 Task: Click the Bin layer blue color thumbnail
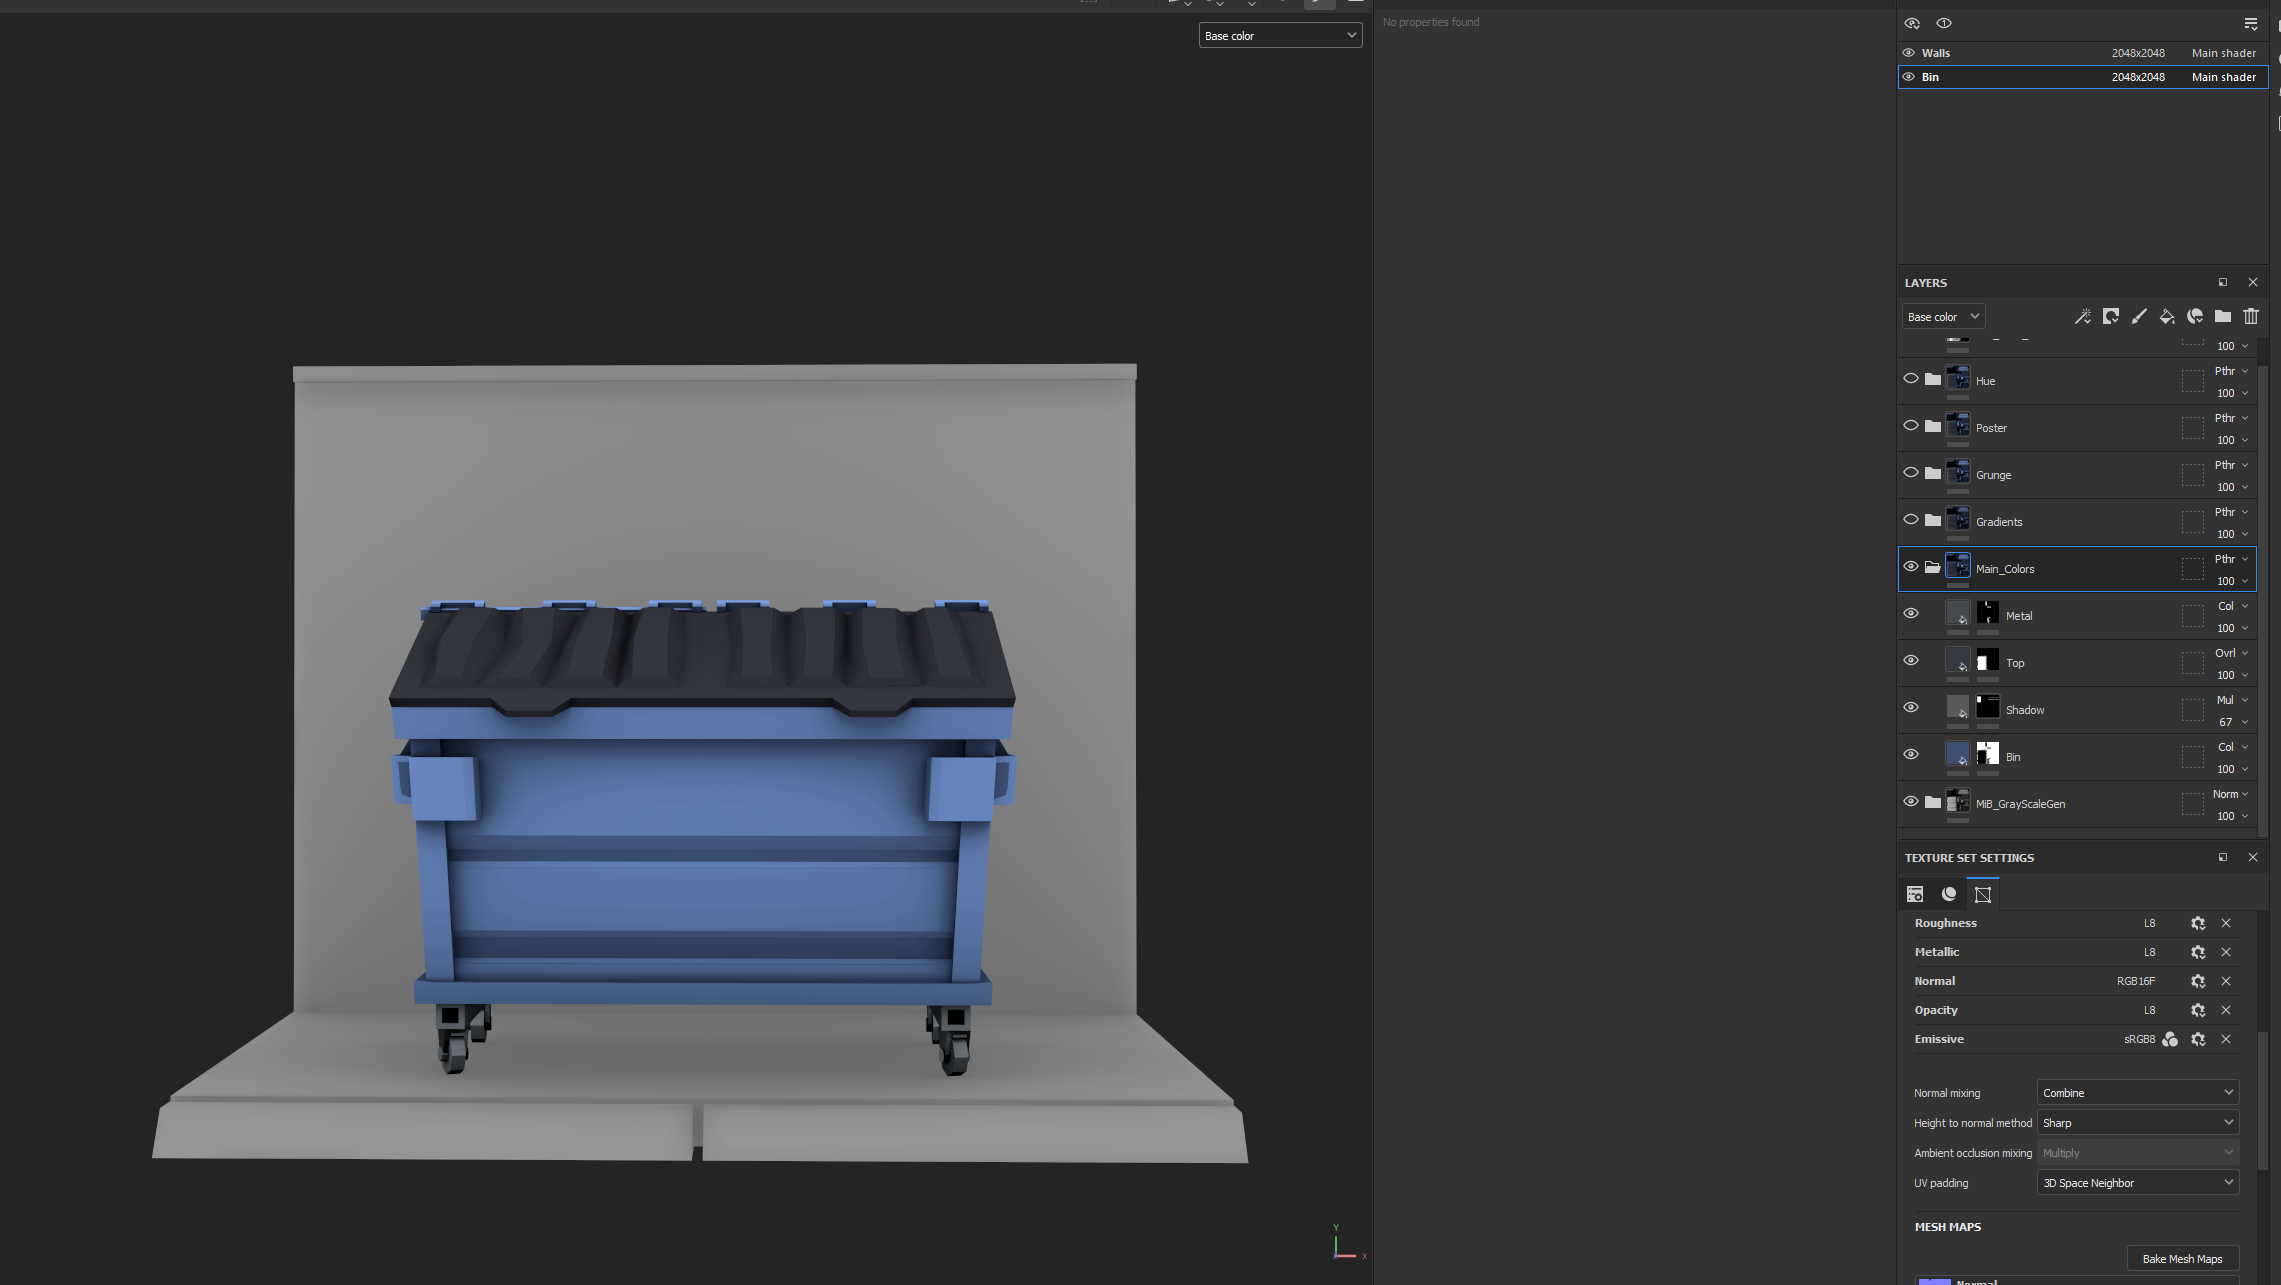tap(1957, 754)
